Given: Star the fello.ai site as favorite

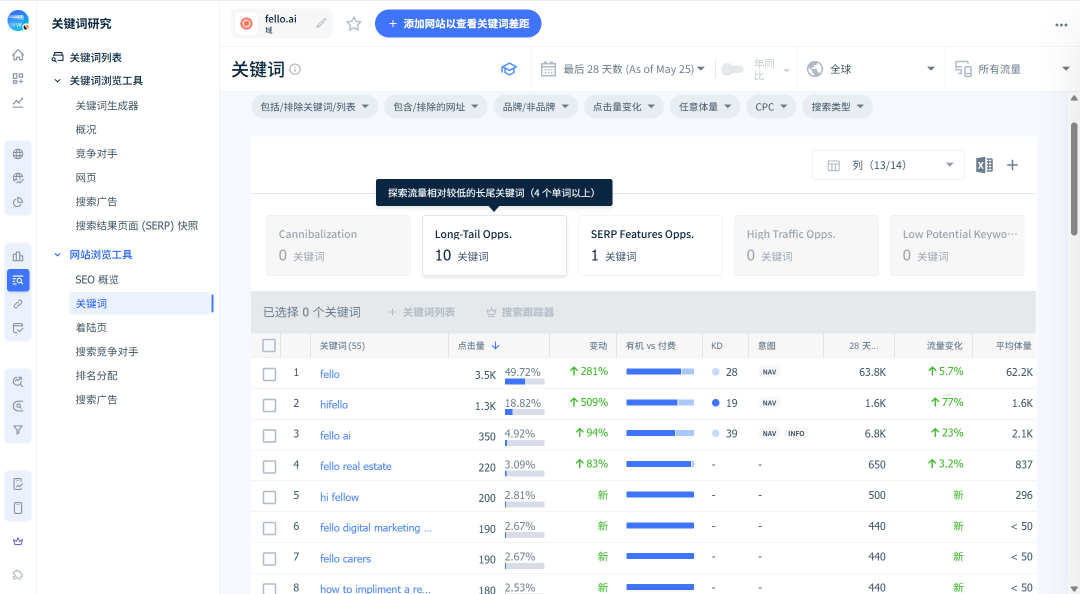Looking at the screenshot, I should [353, 24].
